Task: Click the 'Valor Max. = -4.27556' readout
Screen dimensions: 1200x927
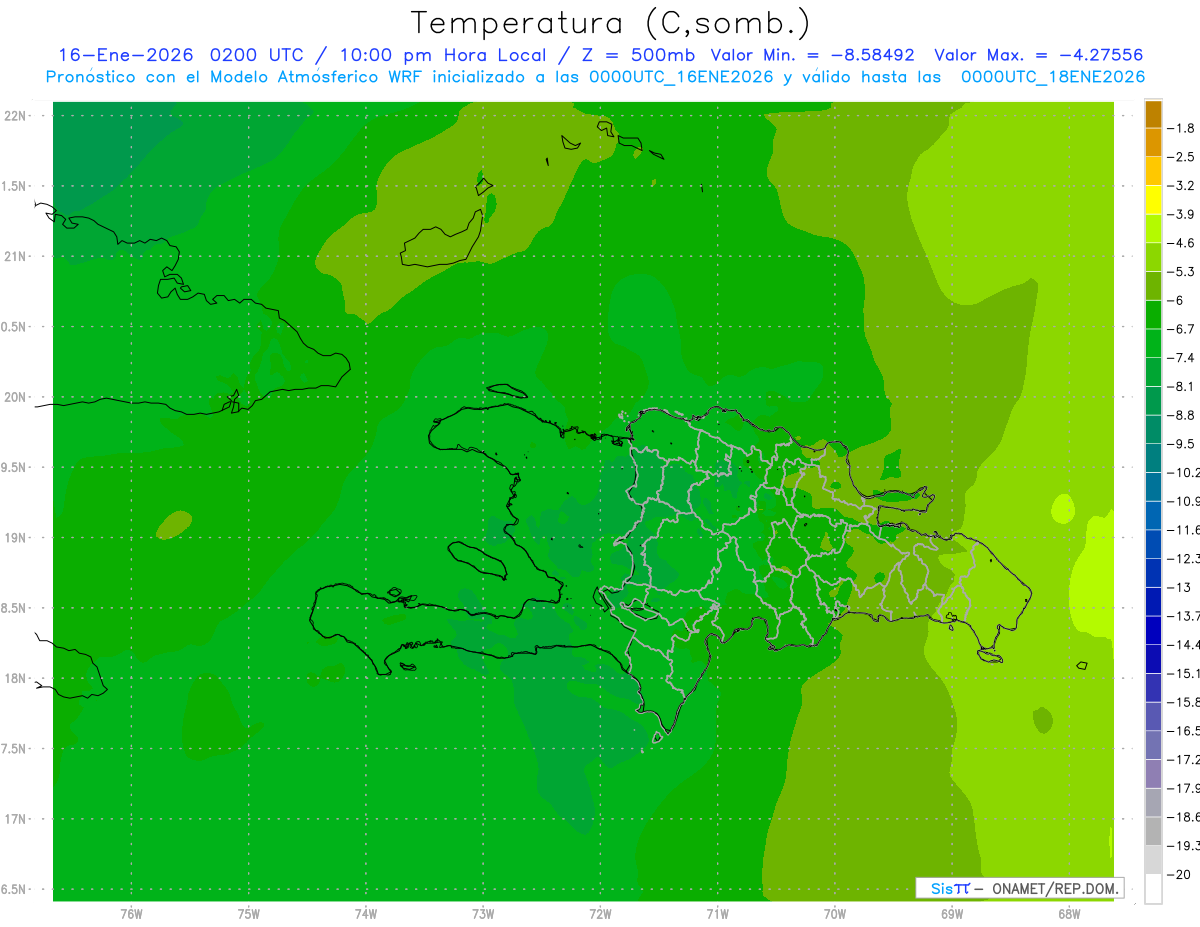Action: [1038, 55]
